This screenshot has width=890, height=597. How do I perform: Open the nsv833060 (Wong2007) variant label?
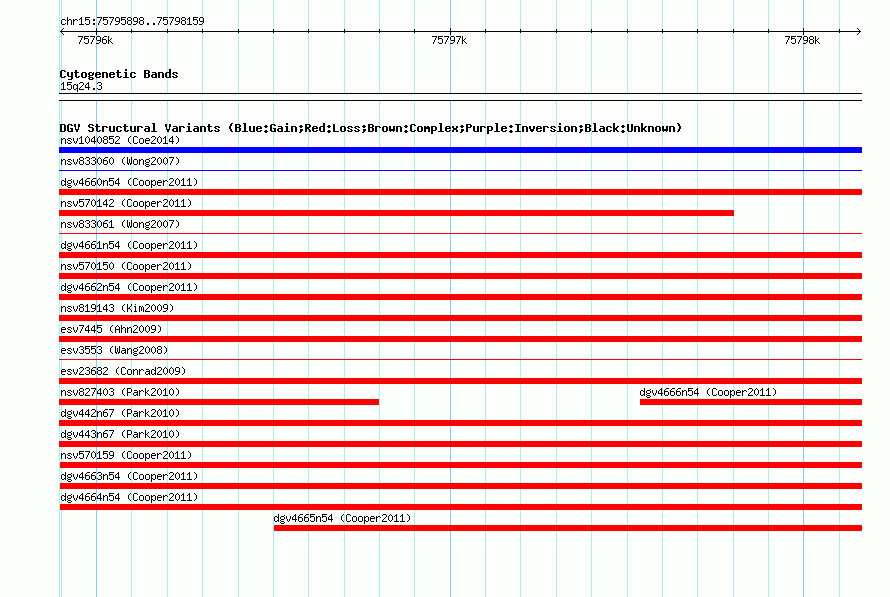tap(120, 161)
